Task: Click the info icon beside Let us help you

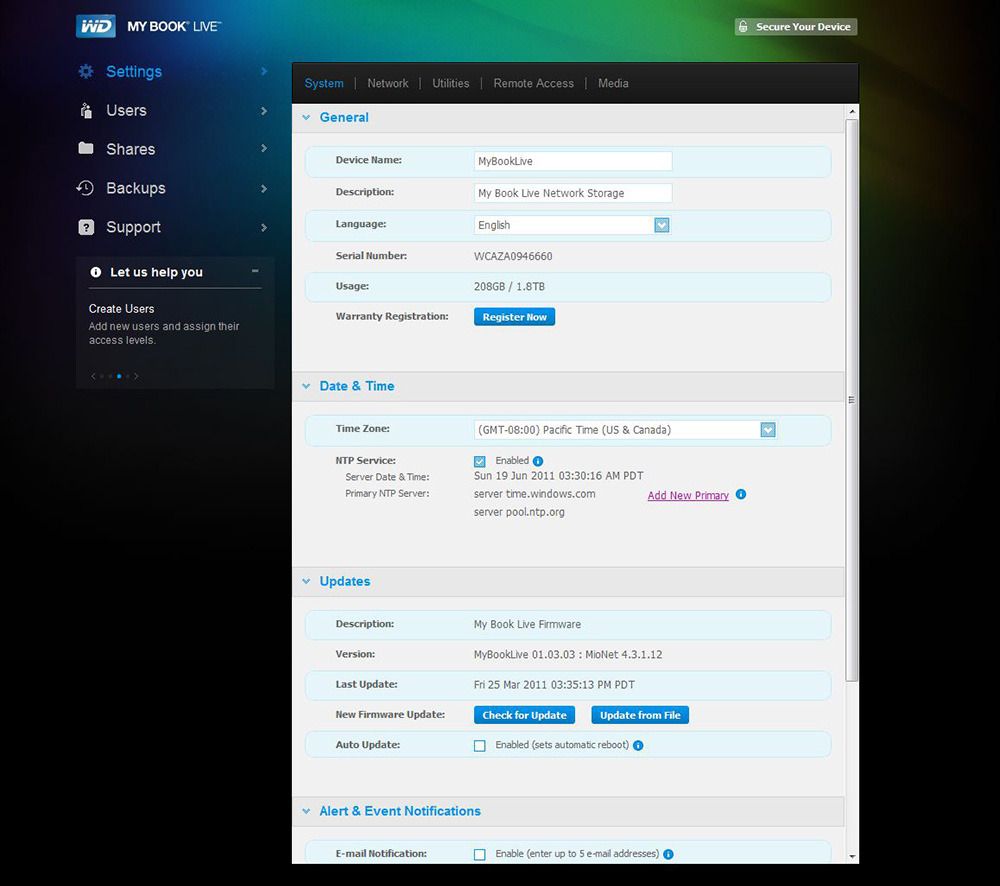Action: pos(96,272)
